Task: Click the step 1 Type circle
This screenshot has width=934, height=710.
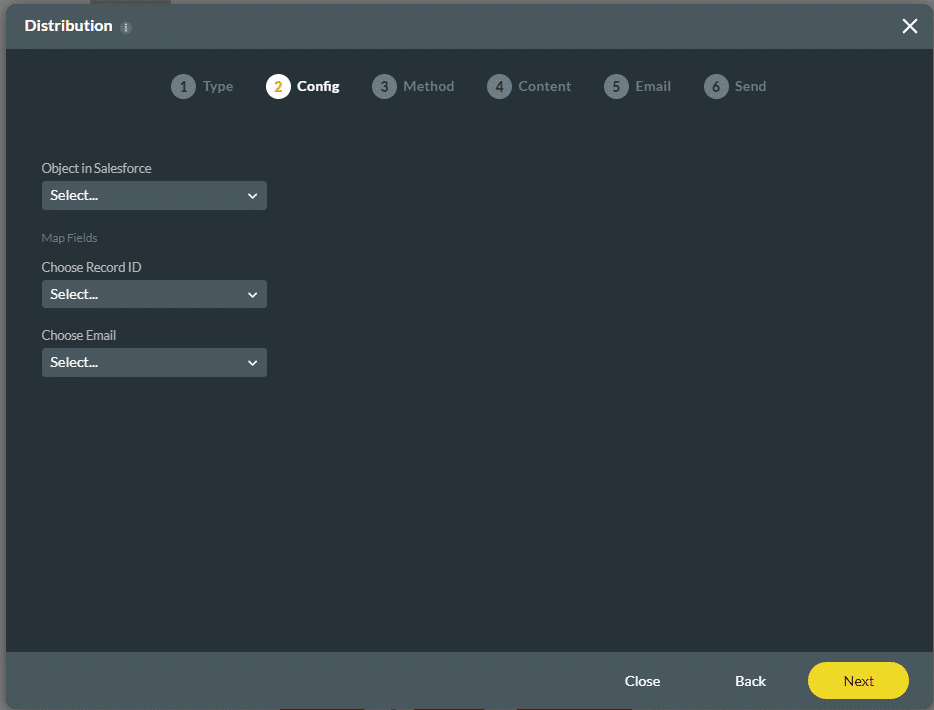Action: pos(183,86)
